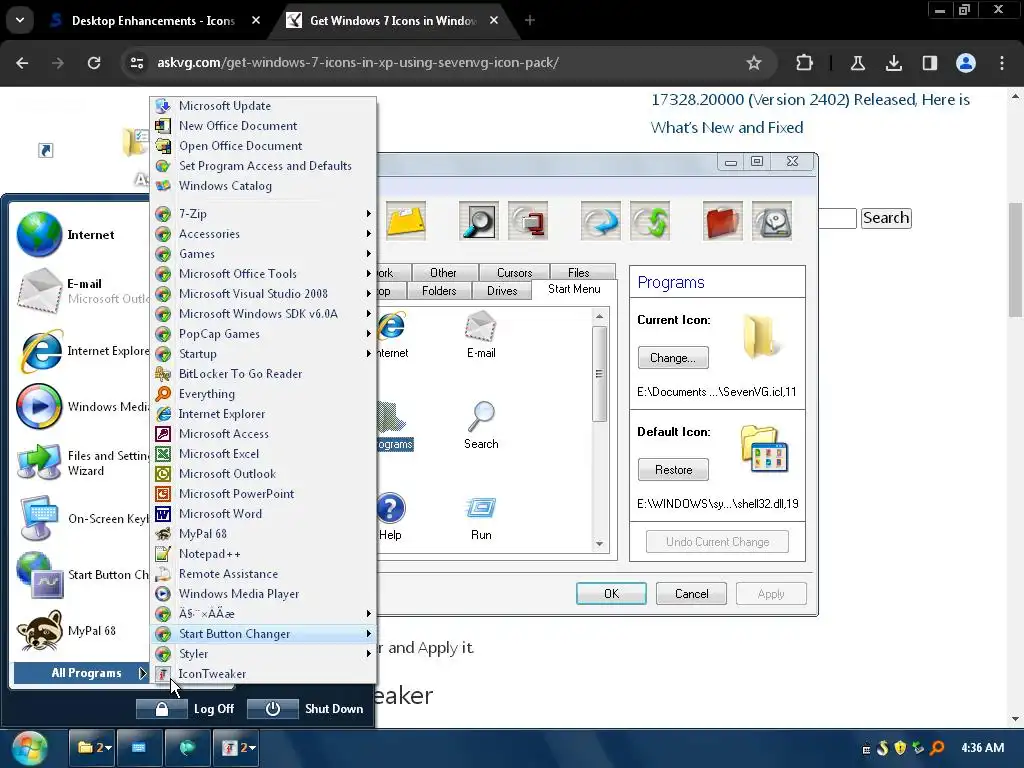Image resolution: width=1024 pixels, height=768 pixels.
Task: Expand Start Button Changer submenu
Action: click(x=264, y=633)
